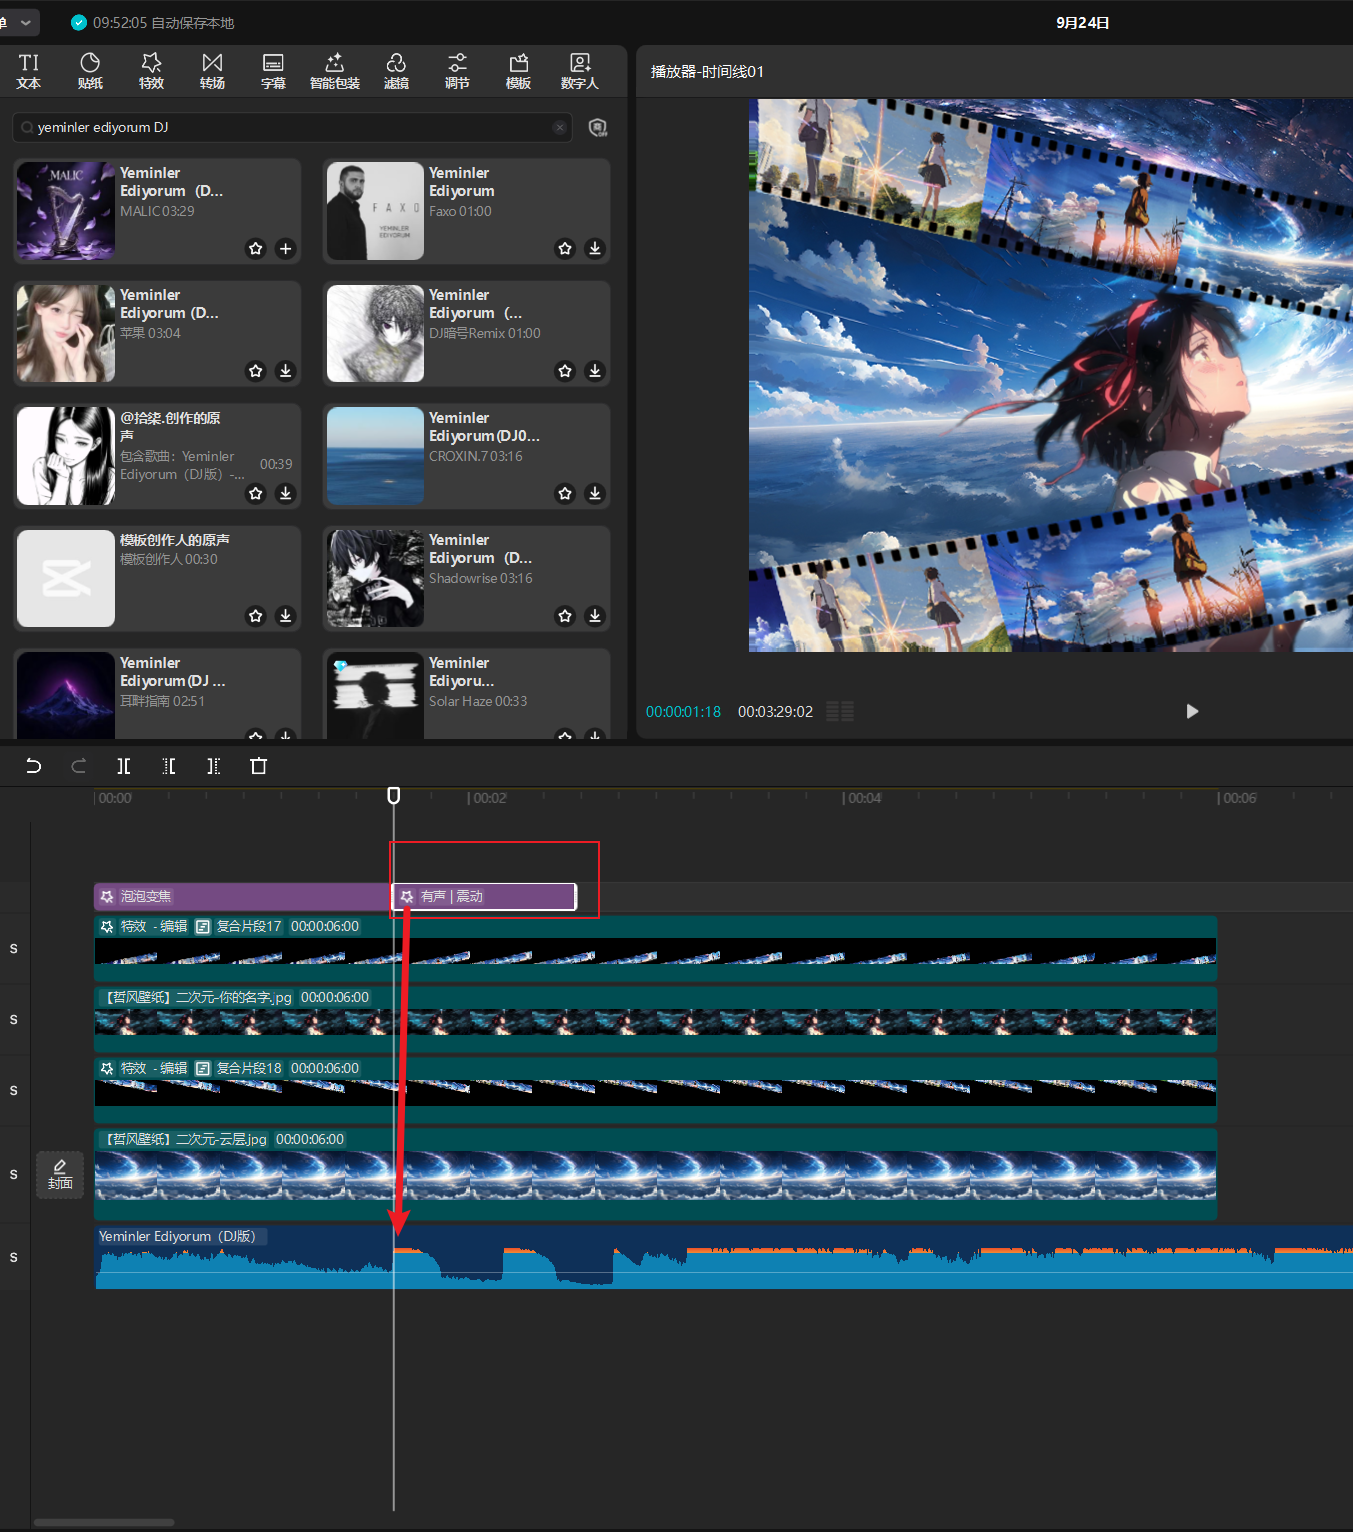Image resolution: width=1353 pixels, height=1532 pixels.
Task: Trim the clip's right side at the playhead
Action: coord(213,766)
